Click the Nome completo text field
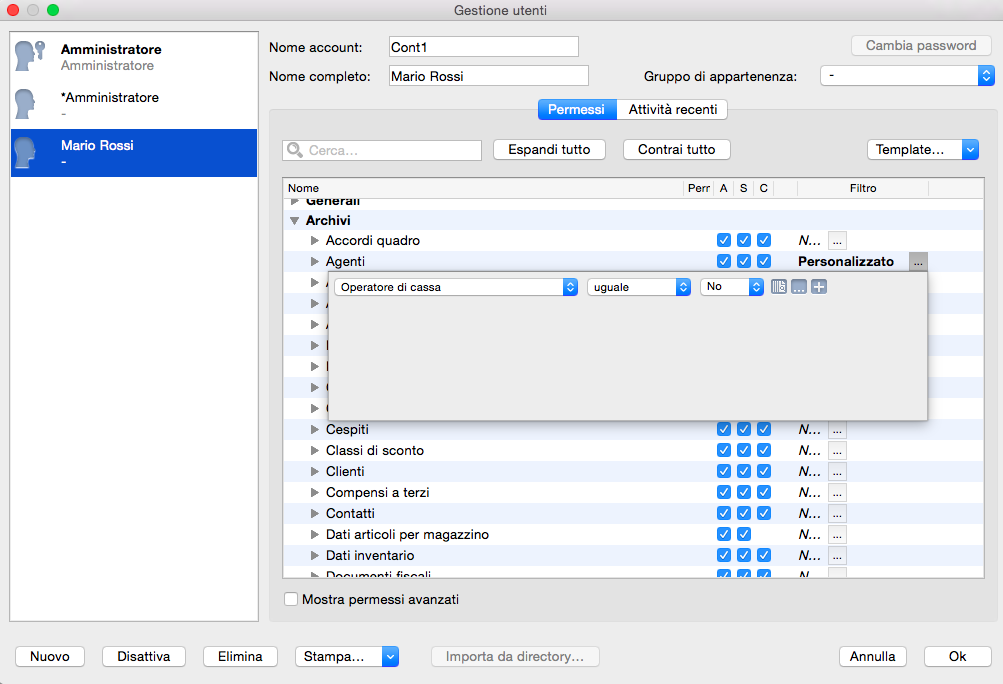 pos(487,76)
